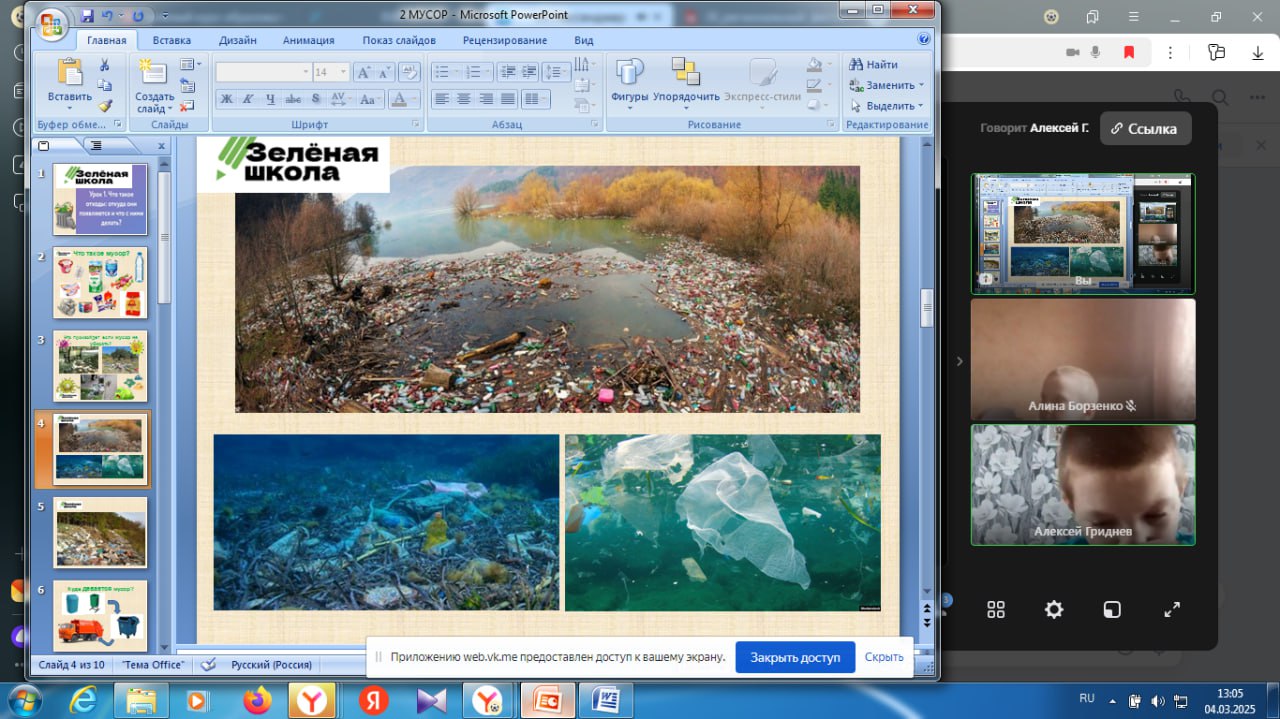Click the Вставить paste button
This screenshot has height=719, width=1280.
click(x=69, y=82)
